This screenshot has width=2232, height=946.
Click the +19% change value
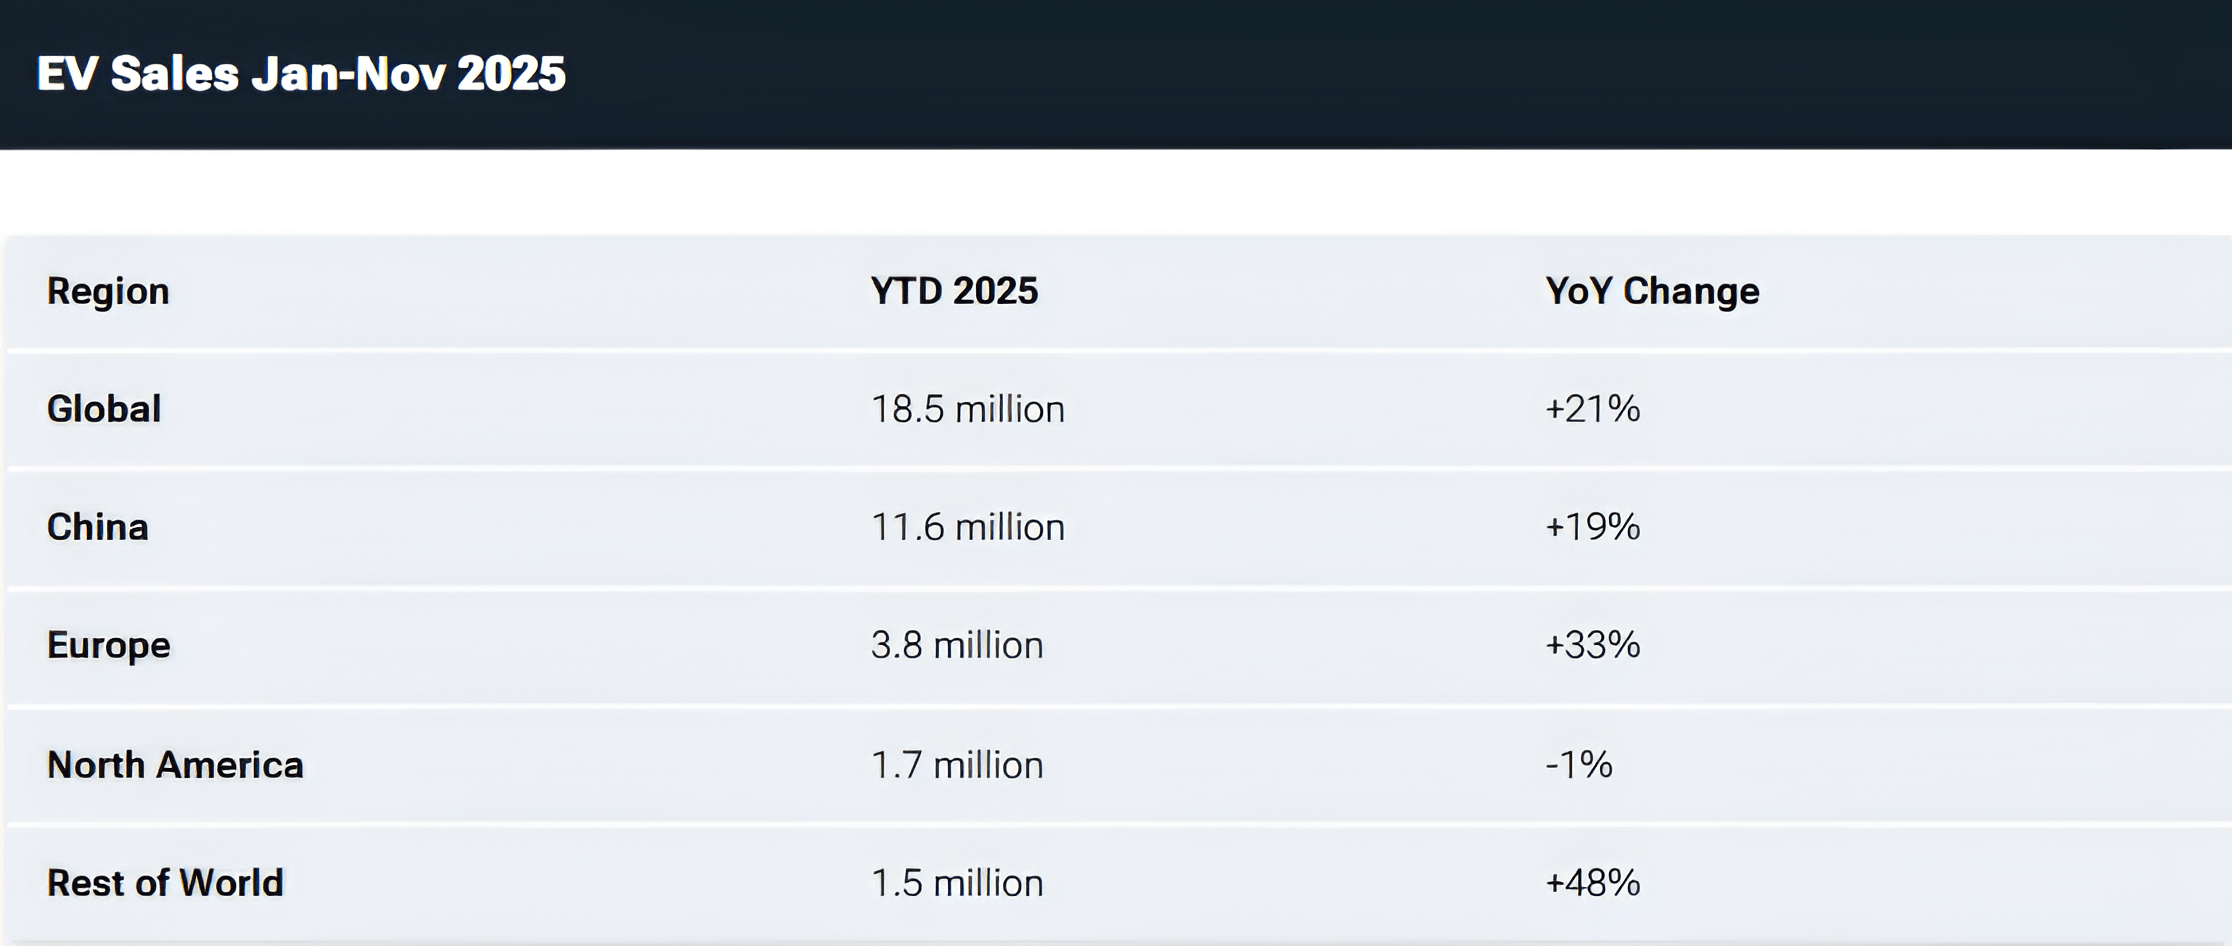[1592, 527]
